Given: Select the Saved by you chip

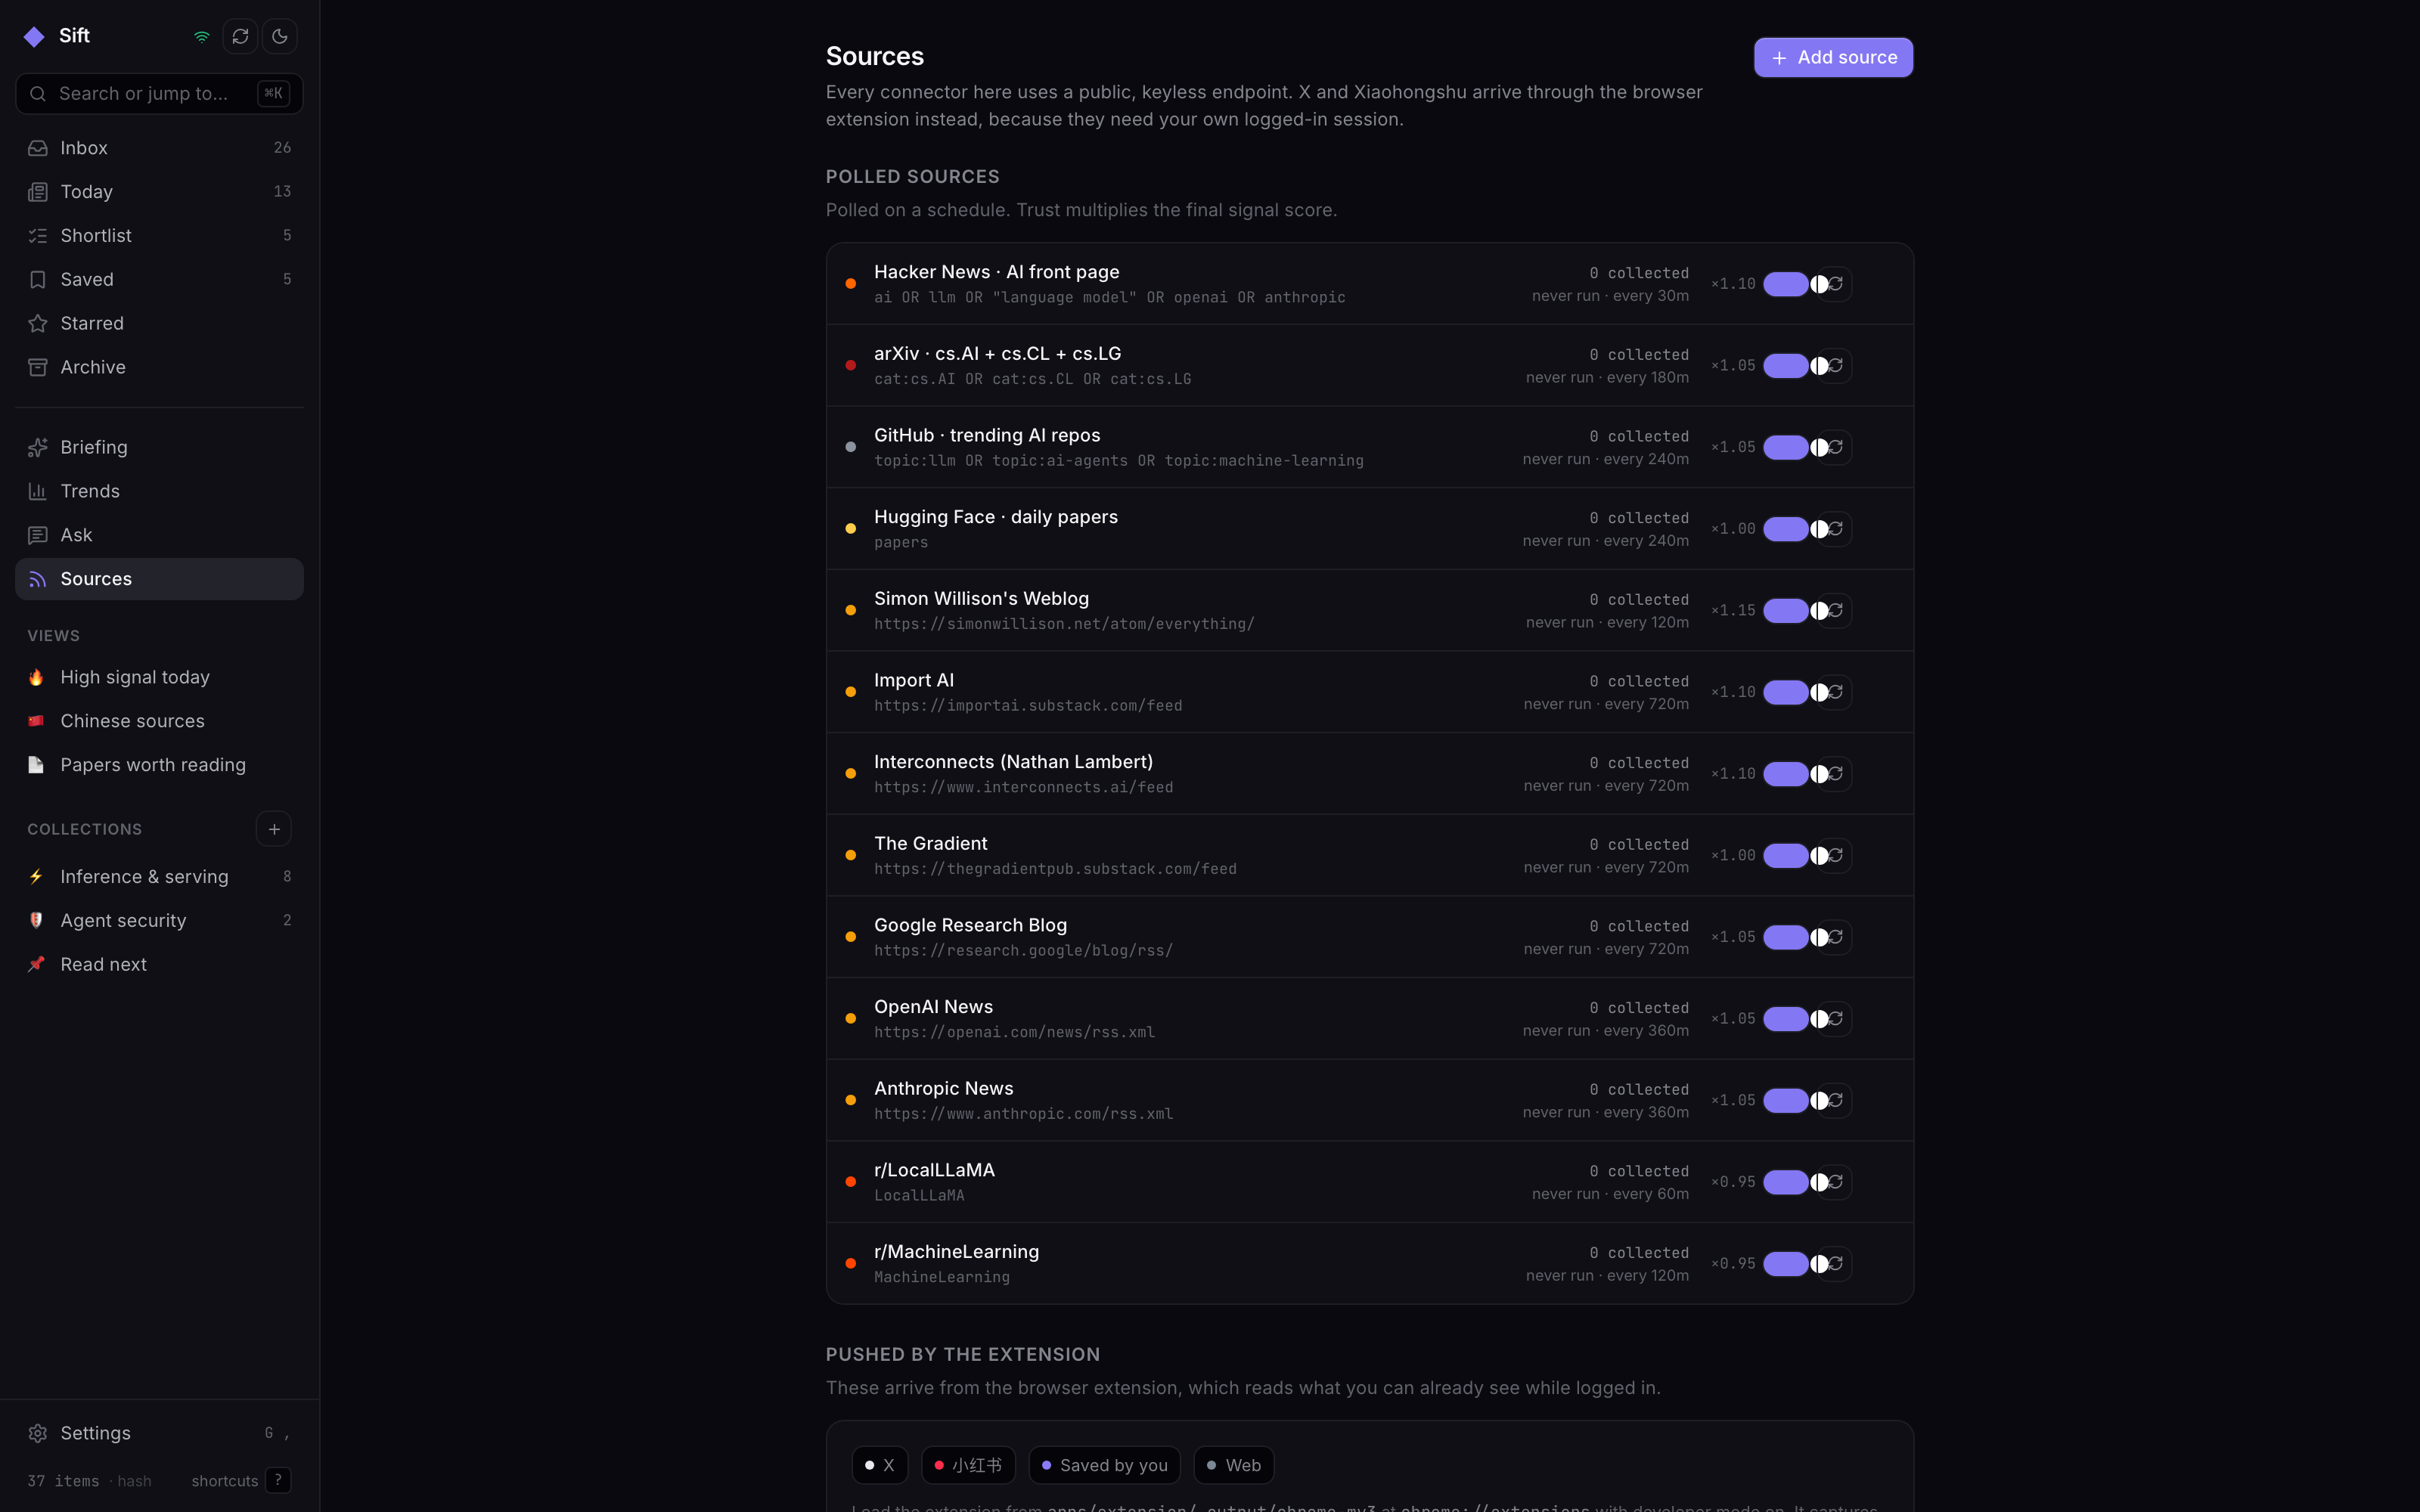Looking at the screenshot, I should pos(1104,1465).
